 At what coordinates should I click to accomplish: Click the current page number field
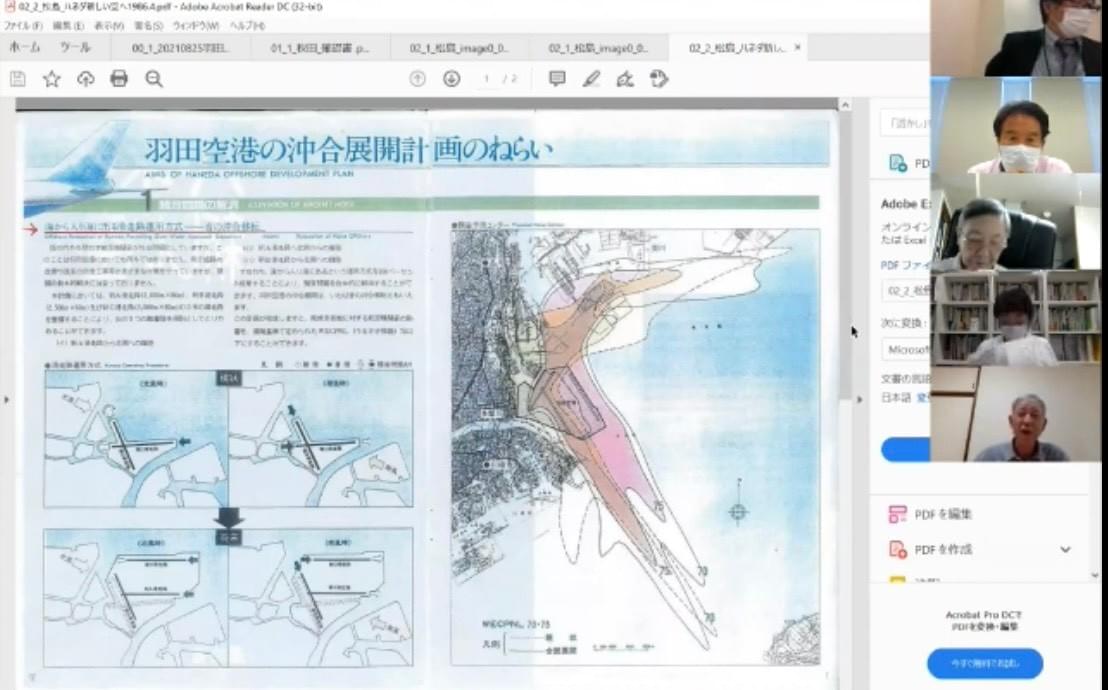[486, 79]
